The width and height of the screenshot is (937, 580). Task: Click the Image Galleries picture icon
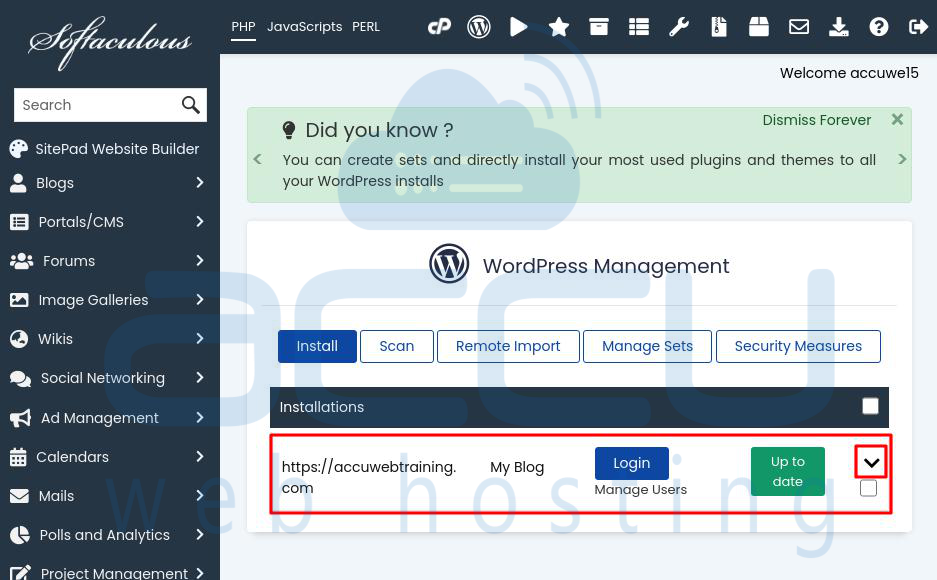coord(19,300)
